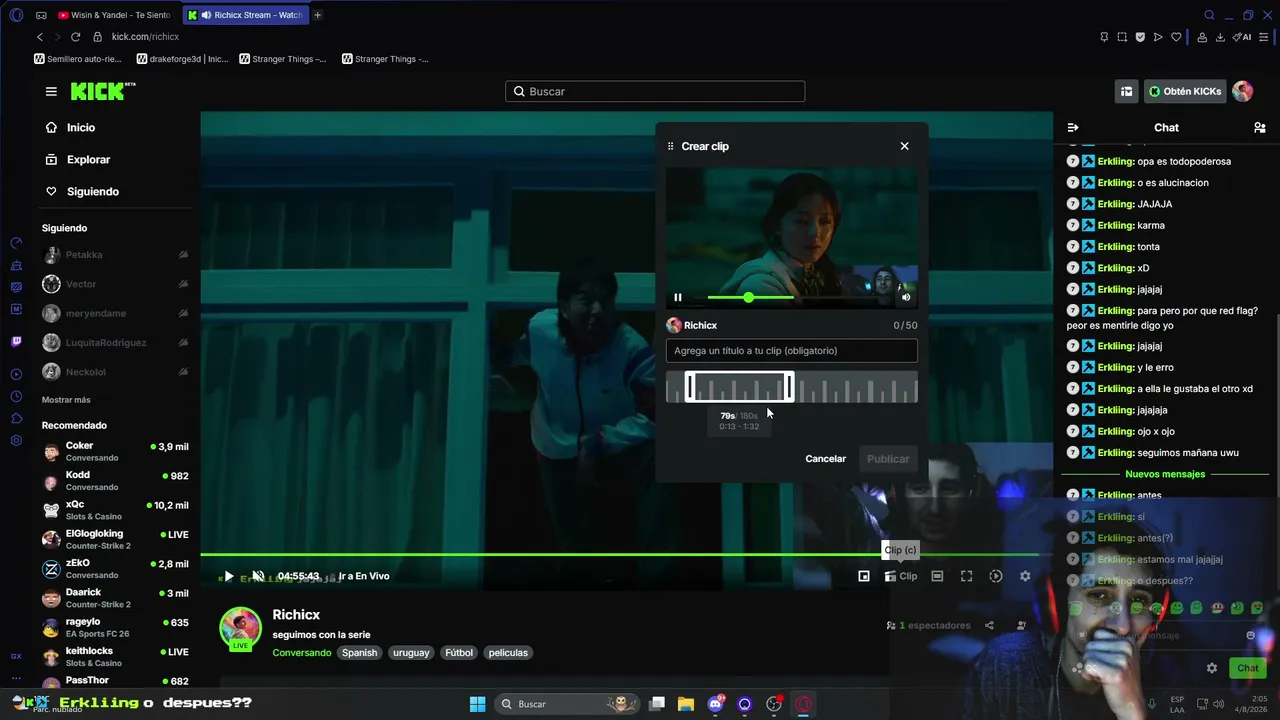The height and width of the screenshot is (720, 1280).
Task: Open the drakeforge3d bookmark
Action: coord(183,59)
